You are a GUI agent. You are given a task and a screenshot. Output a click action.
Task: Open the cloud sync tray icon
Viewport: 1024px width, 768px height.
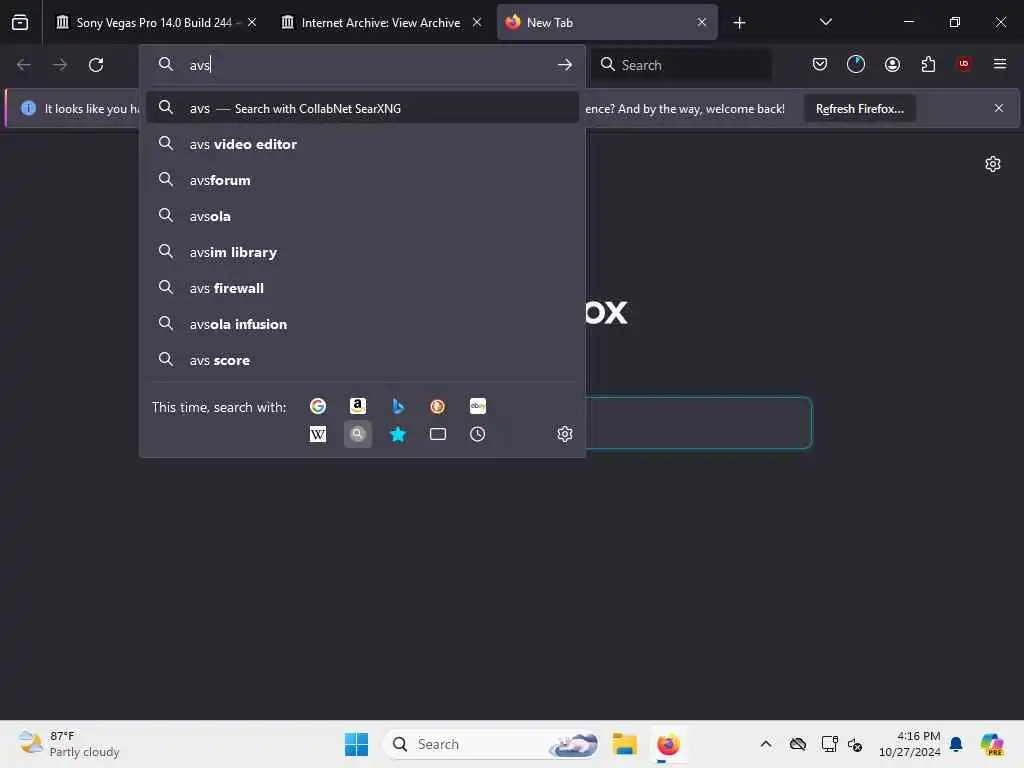[797, 744]
